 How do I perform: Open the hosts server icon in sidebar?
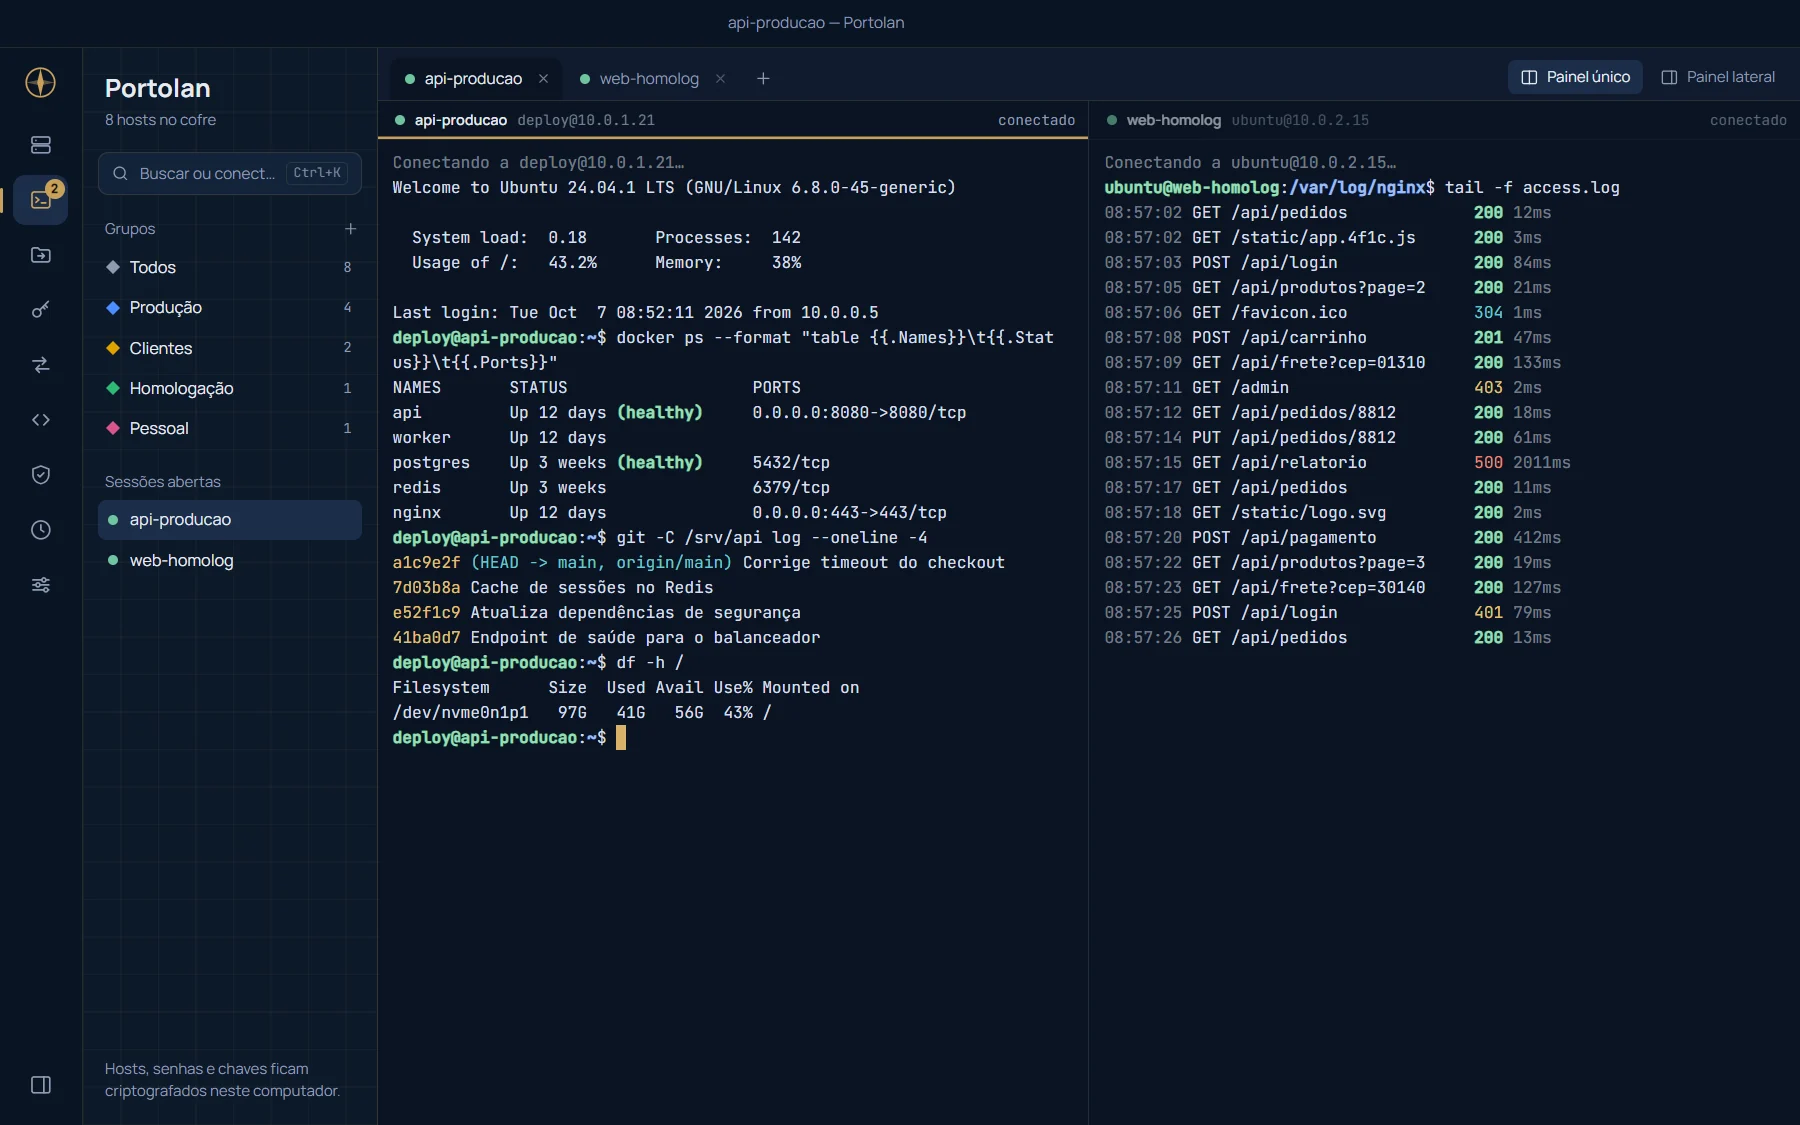click(x=41, y=145)
